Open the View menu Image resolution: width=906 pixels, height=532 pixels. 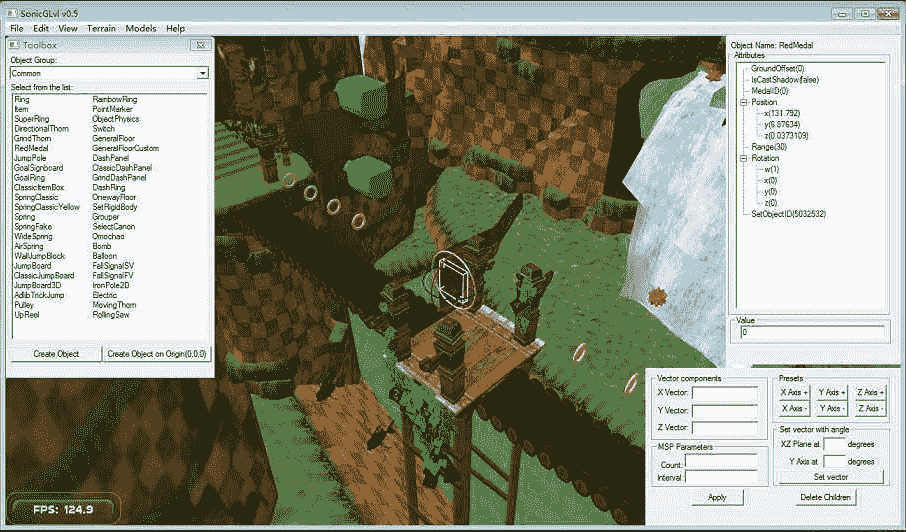coord(68,28)
